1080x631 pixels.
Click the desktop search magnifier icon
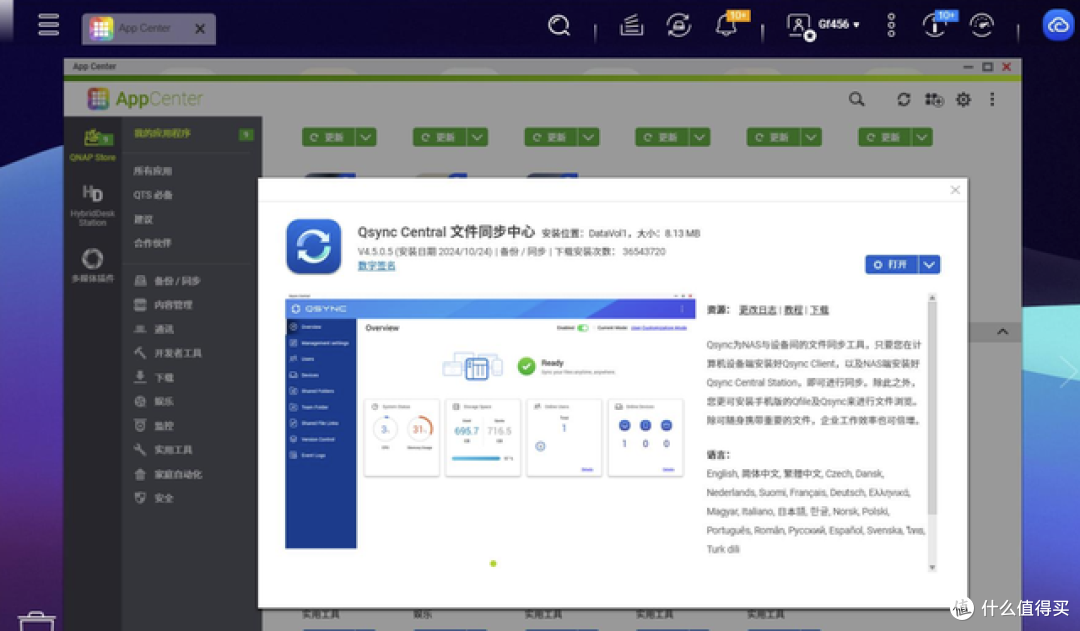(x=559, y=26)
